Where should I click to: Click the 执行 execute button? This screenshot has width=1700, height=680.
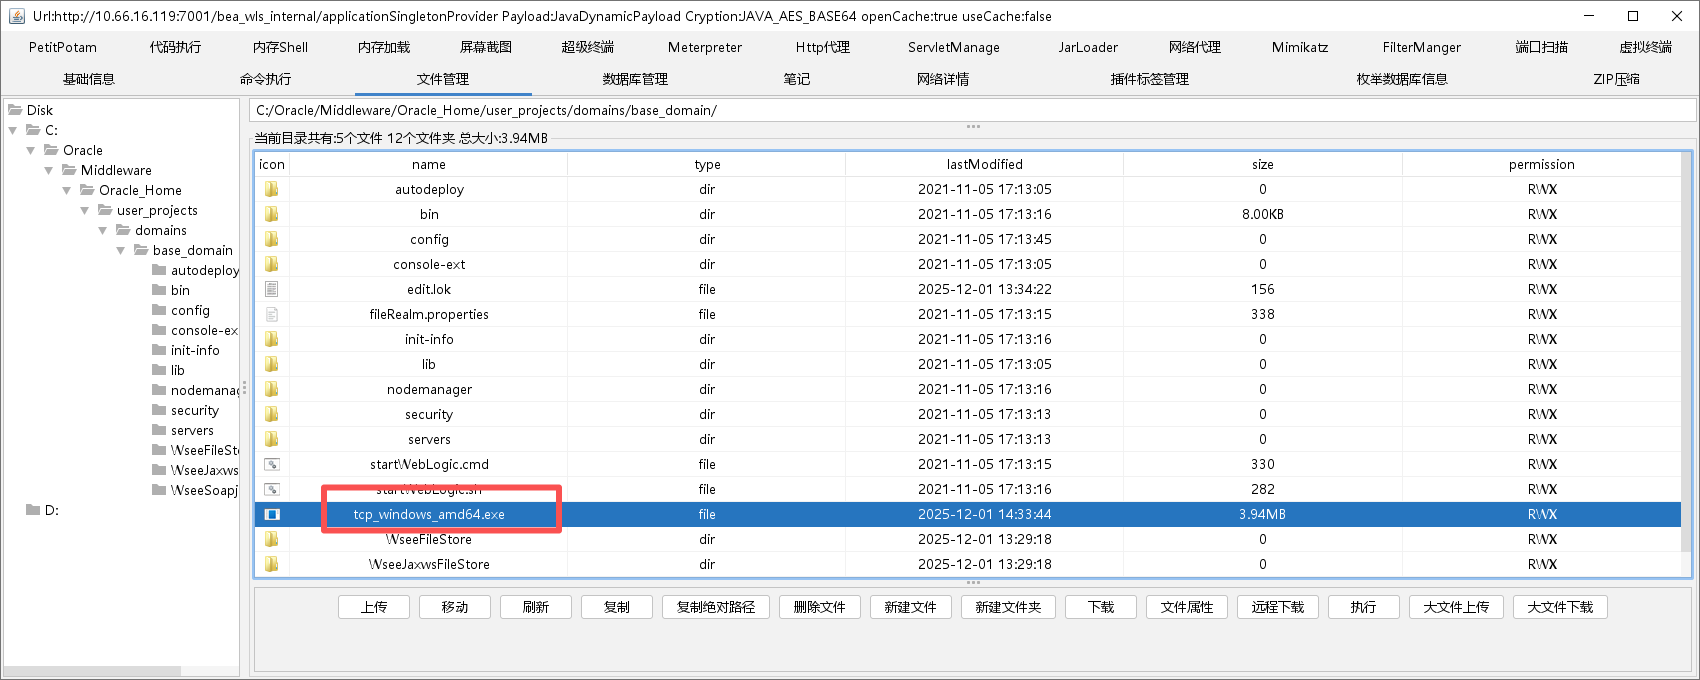(x=1363, y=607)
